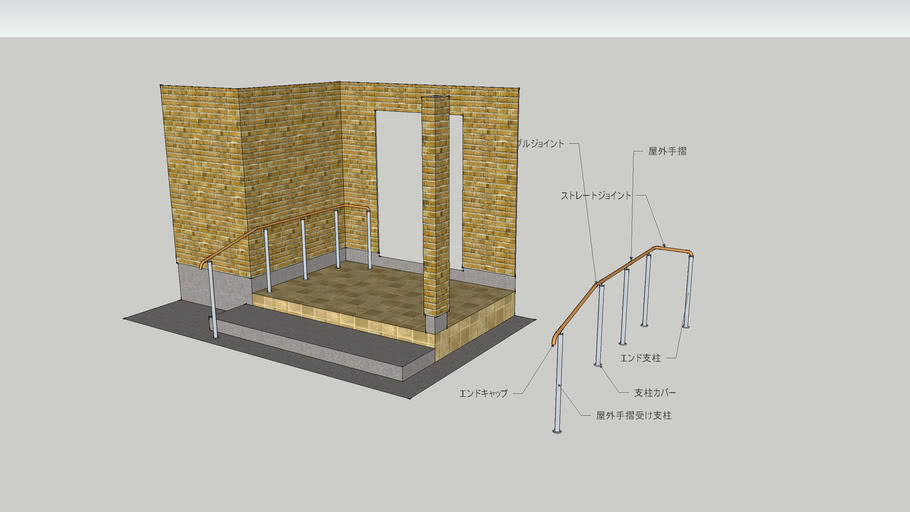The height and width of the screenshot is (512, 910).
Task: Select the 屋外手摺受け支柱 label
Action: point(634,415)
